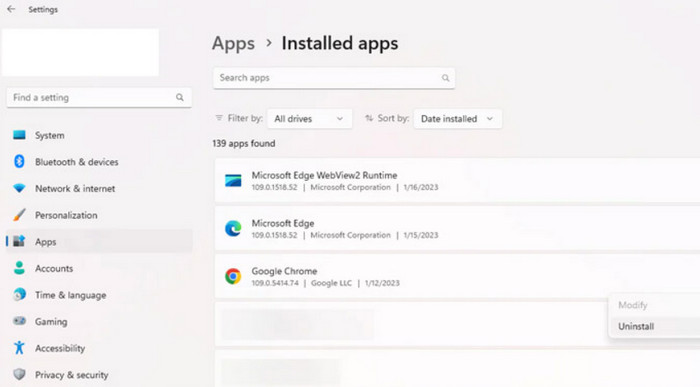Viewport: 700px width, 387px height.
Task: Click the sort arrows icon
Action: (x=369, y=118)
